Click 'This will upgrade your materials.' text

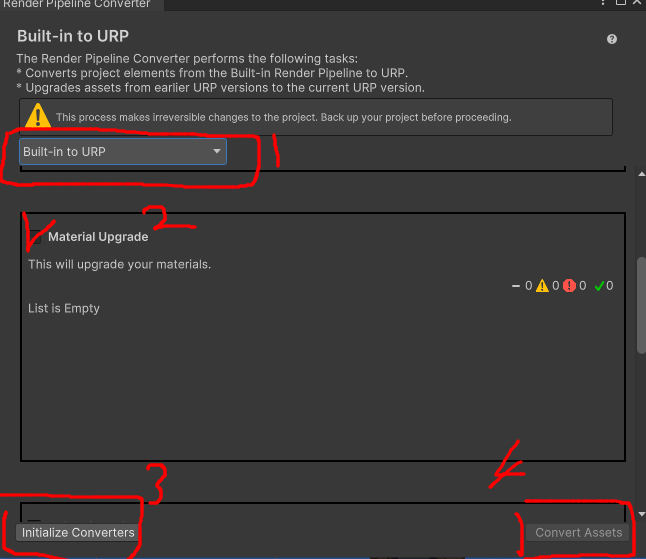[x=119, y=264]
